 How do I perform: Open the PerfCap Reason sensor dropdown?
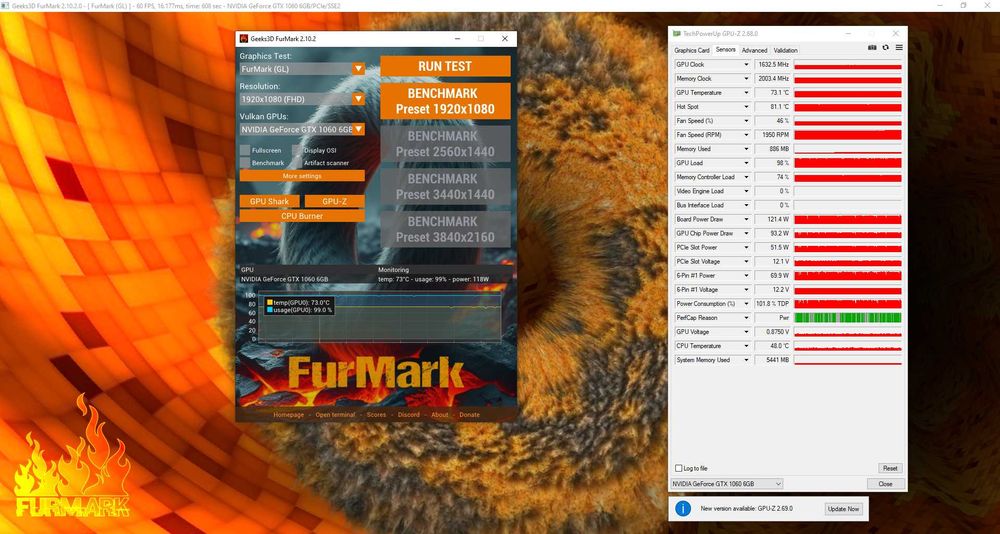746,318
